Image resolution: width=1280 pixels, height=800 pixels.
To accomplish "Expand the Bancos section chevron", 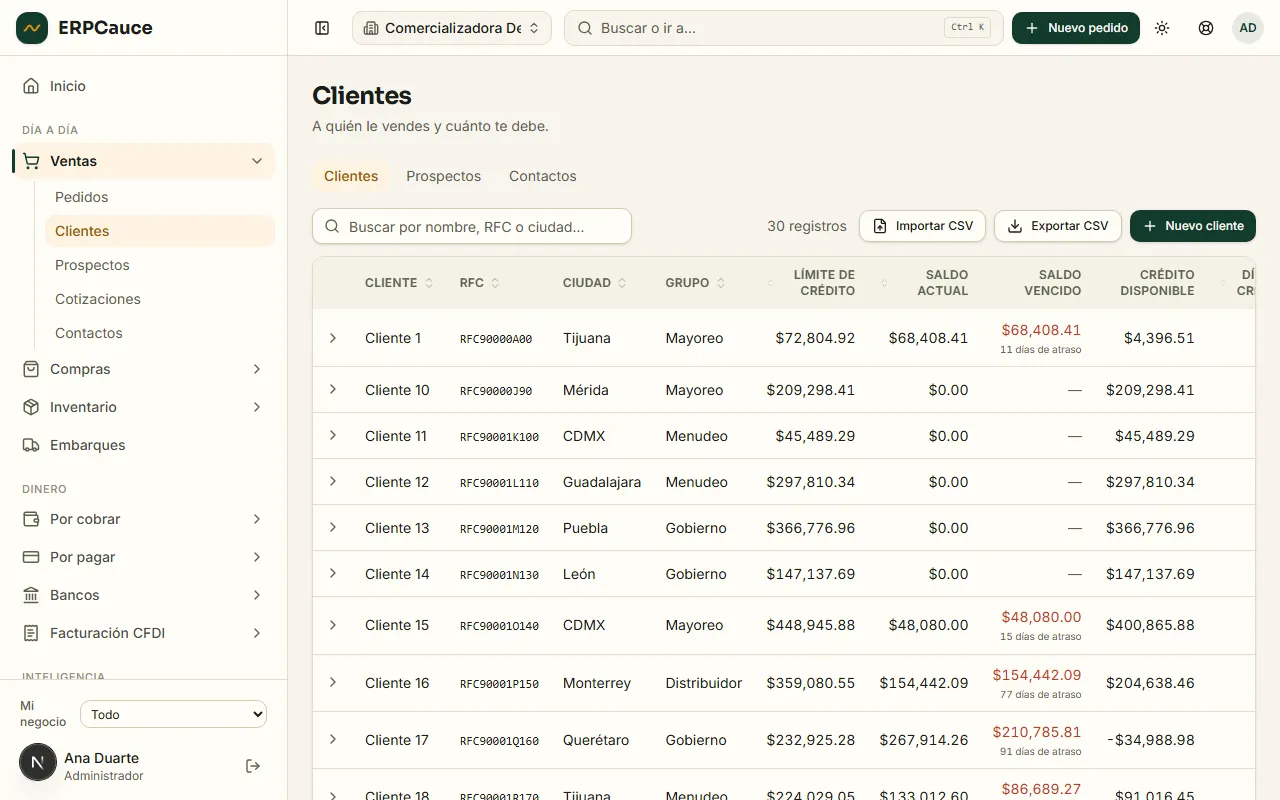I will 257,595.
